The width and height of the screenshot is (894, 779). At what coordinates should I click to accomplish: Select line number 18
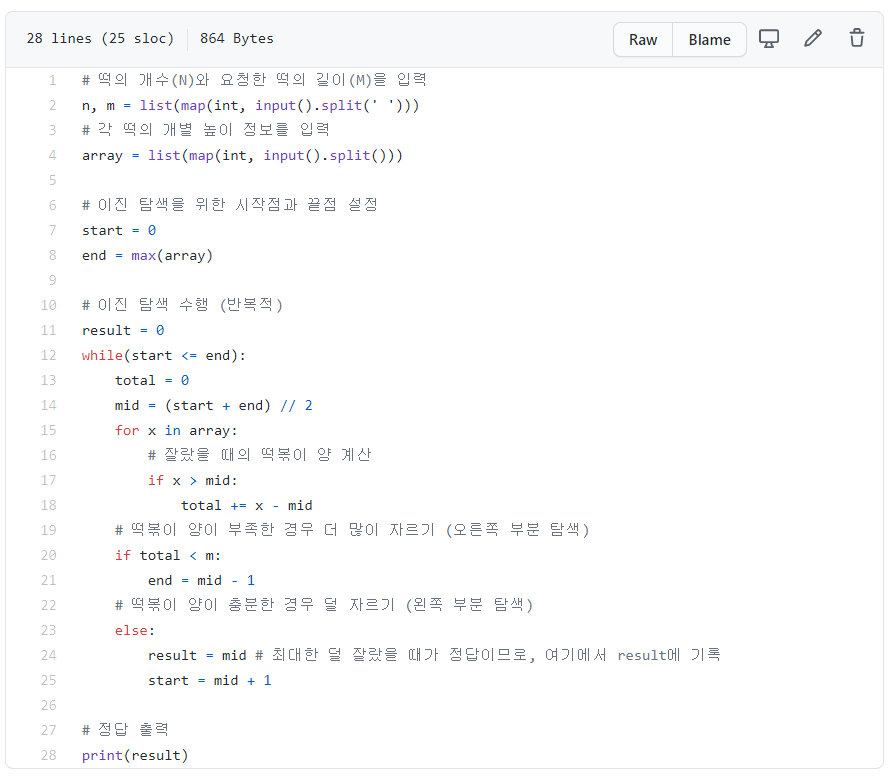point(48,505)
